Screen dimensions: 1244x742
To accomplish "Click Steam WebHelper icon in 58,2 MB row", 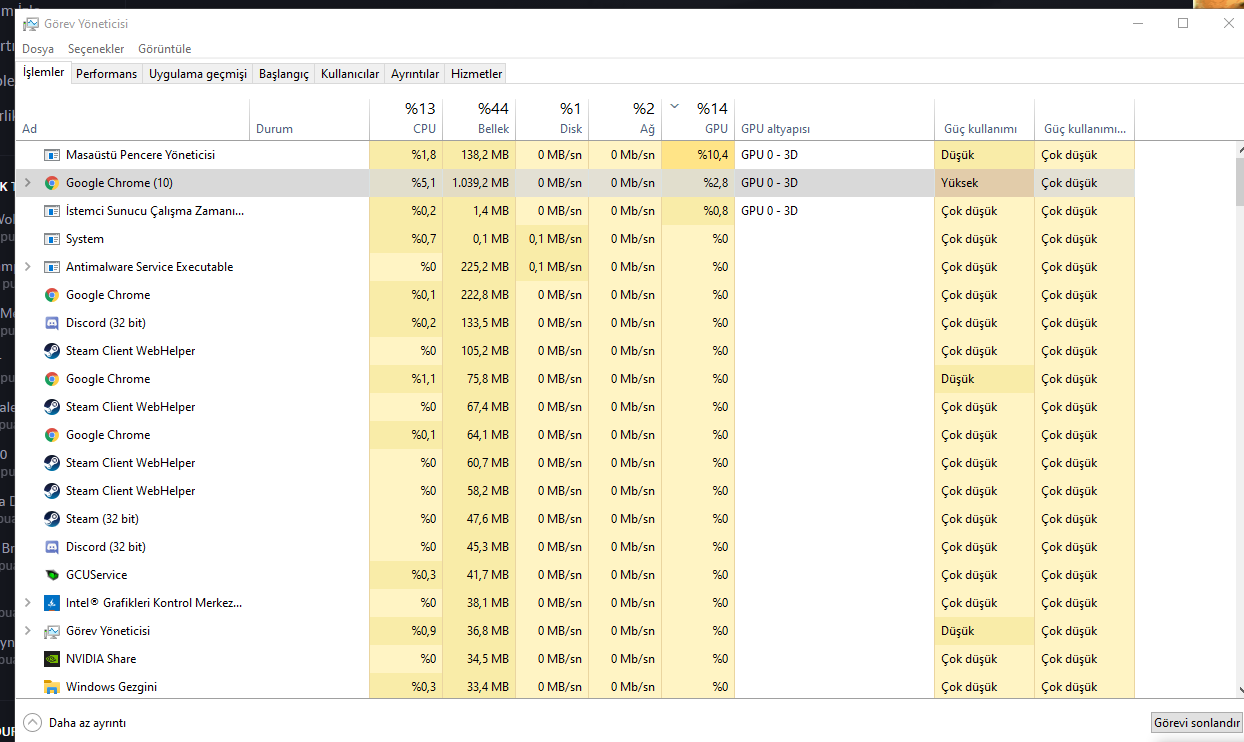I will pos(52,491).
